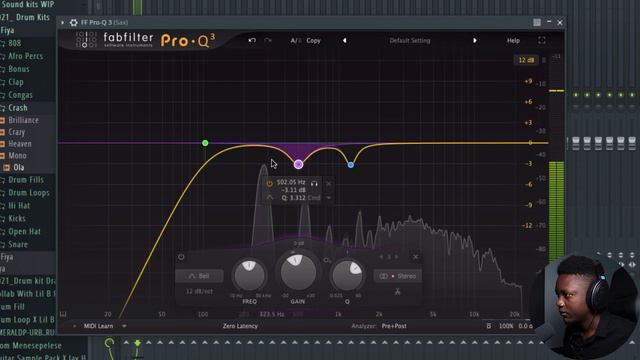Viewport: 640px width, 360px height.
Task: Open the 12 dB/oct slope selector
Action: coord(199,291)
